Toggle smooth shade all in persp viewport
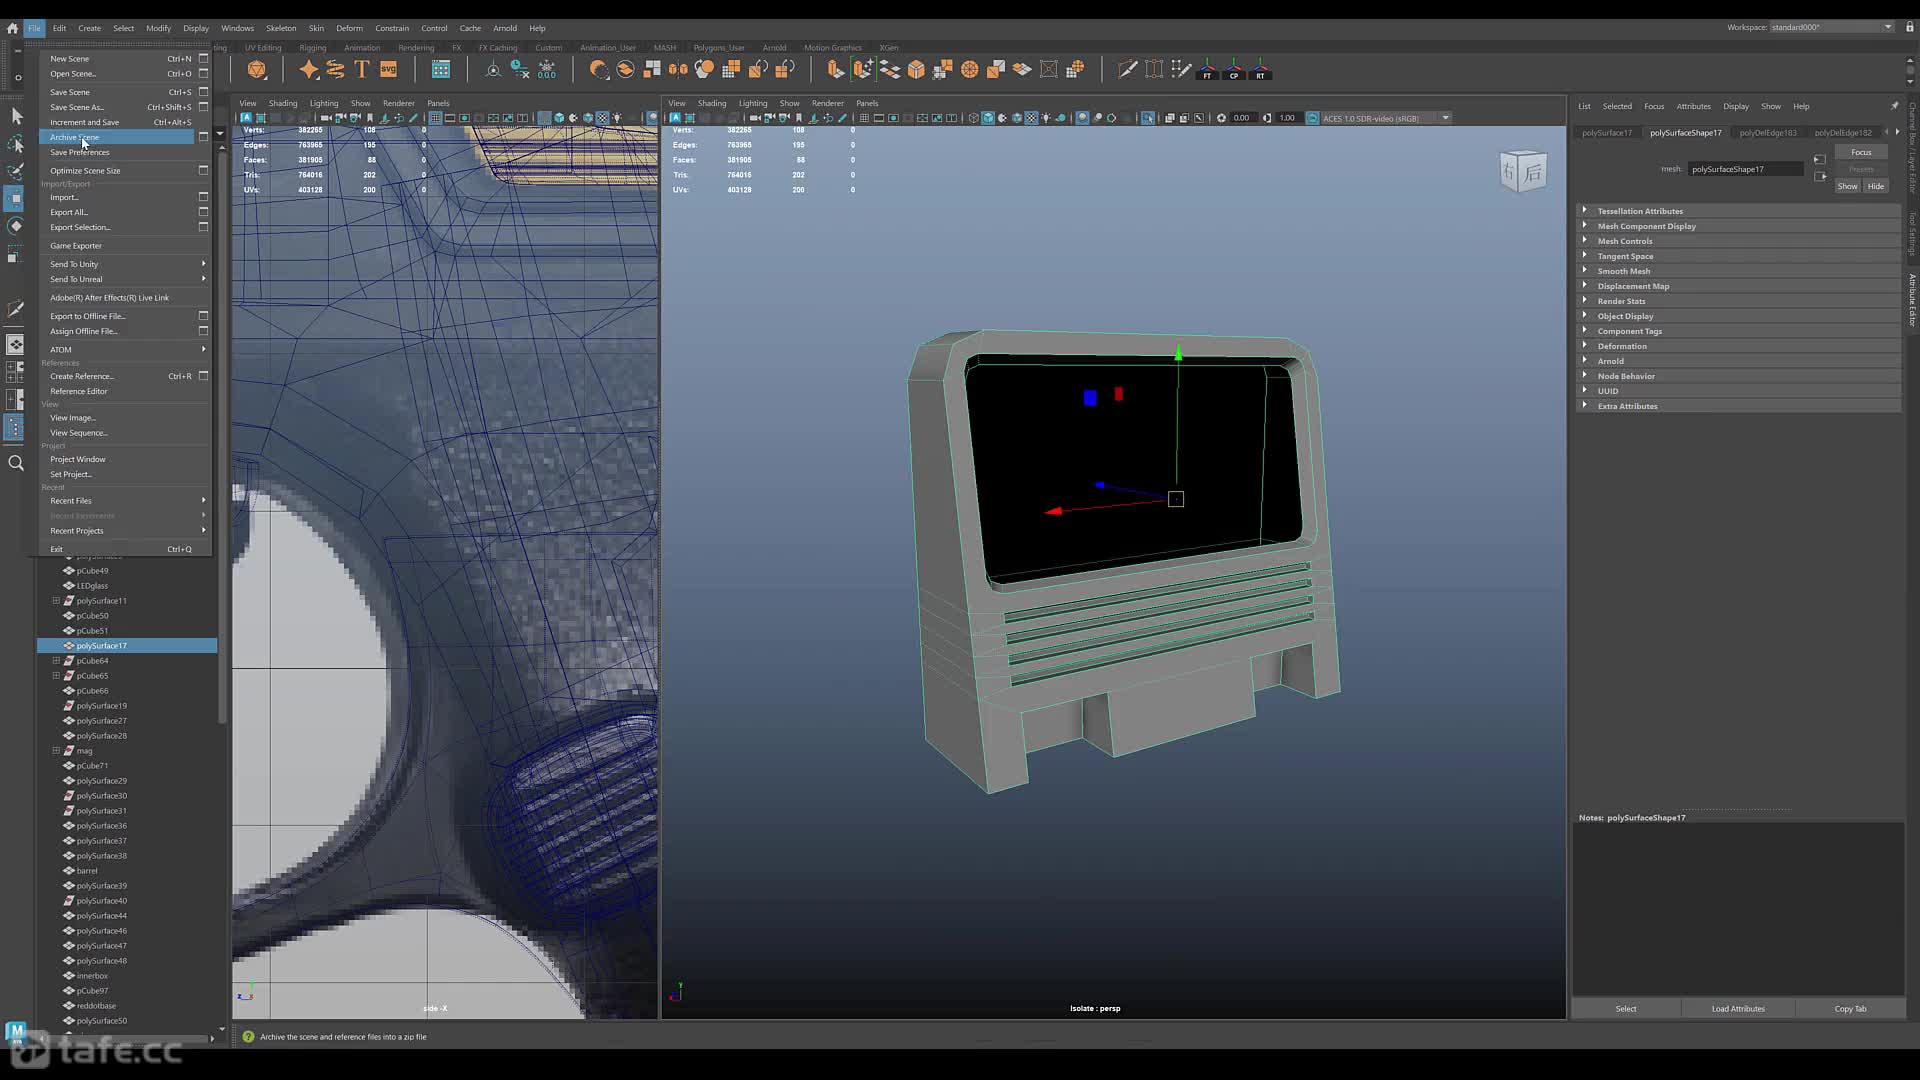The width and height of the screenshot is (1920, 1080). [x=988, y=118]
